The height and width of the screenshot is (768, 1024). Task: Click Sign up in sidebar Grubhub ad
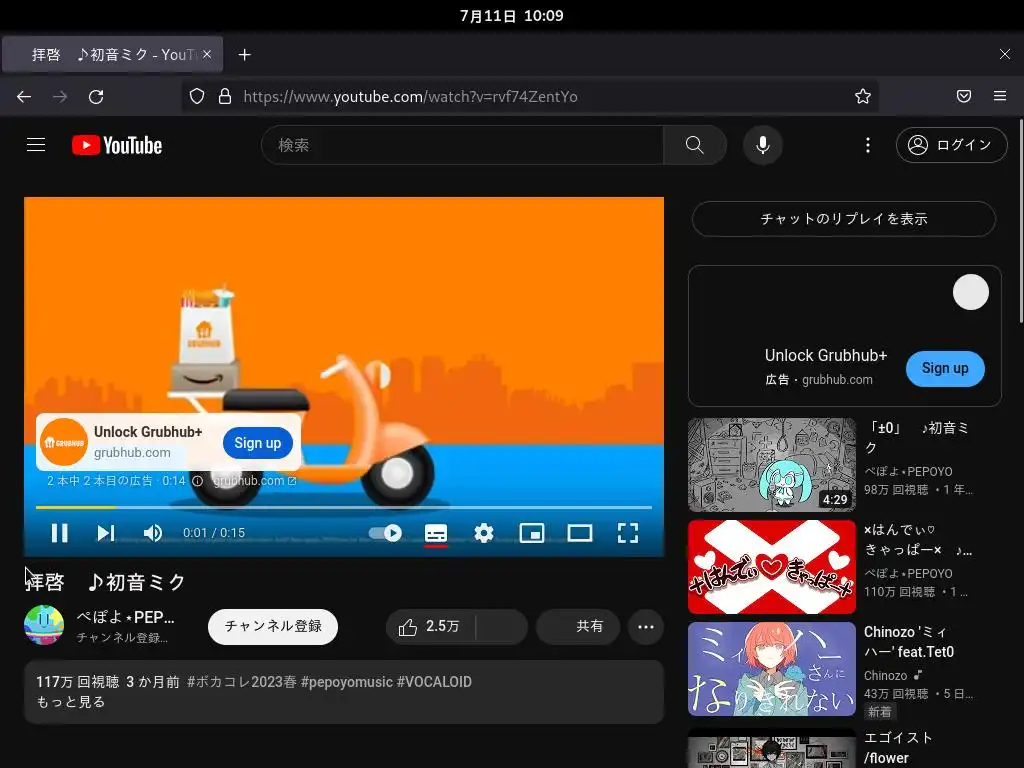945,368
